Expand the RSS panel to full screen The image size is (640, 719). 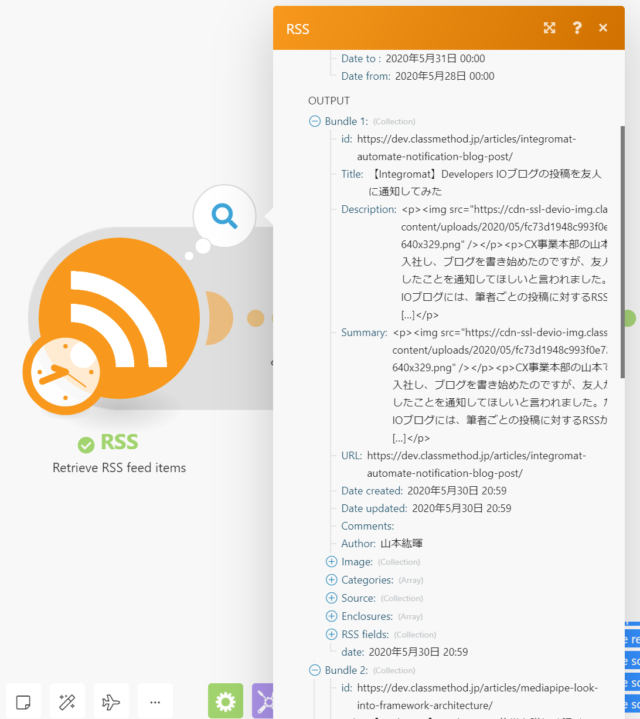click(549, 28)
